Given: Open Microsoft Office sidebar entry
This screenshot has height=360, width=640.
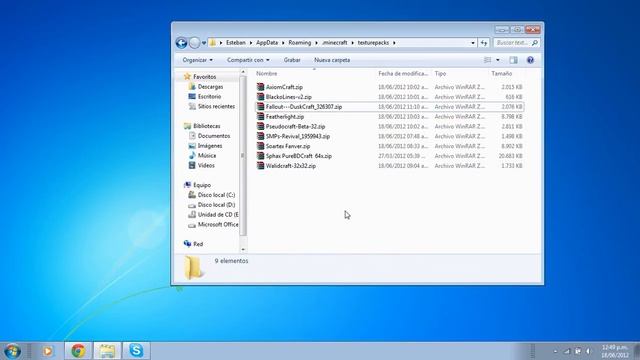Looking at the screenshot, I should tap(218, 224).
